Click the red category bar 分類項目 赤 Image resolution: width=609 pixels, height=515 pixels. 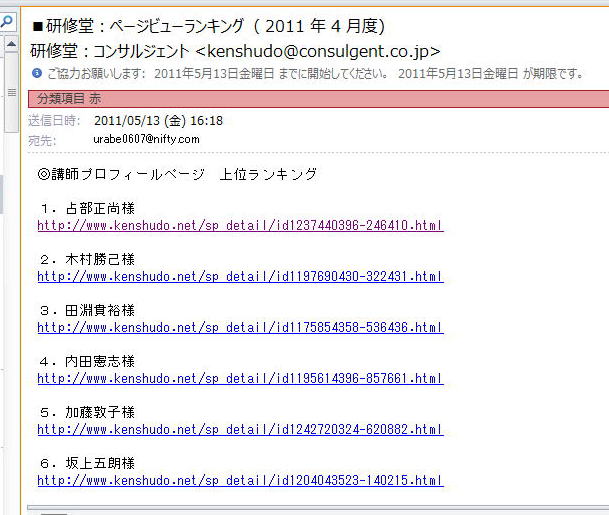tap(318, 99)
